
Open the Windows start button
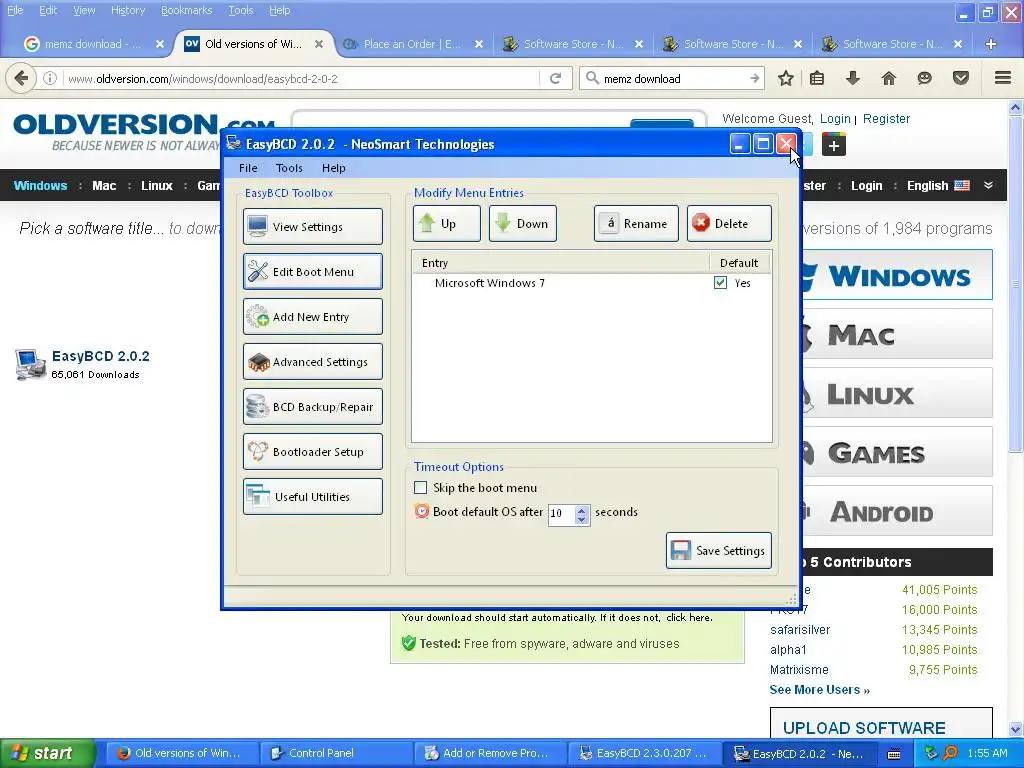click(x=48, y=753)
